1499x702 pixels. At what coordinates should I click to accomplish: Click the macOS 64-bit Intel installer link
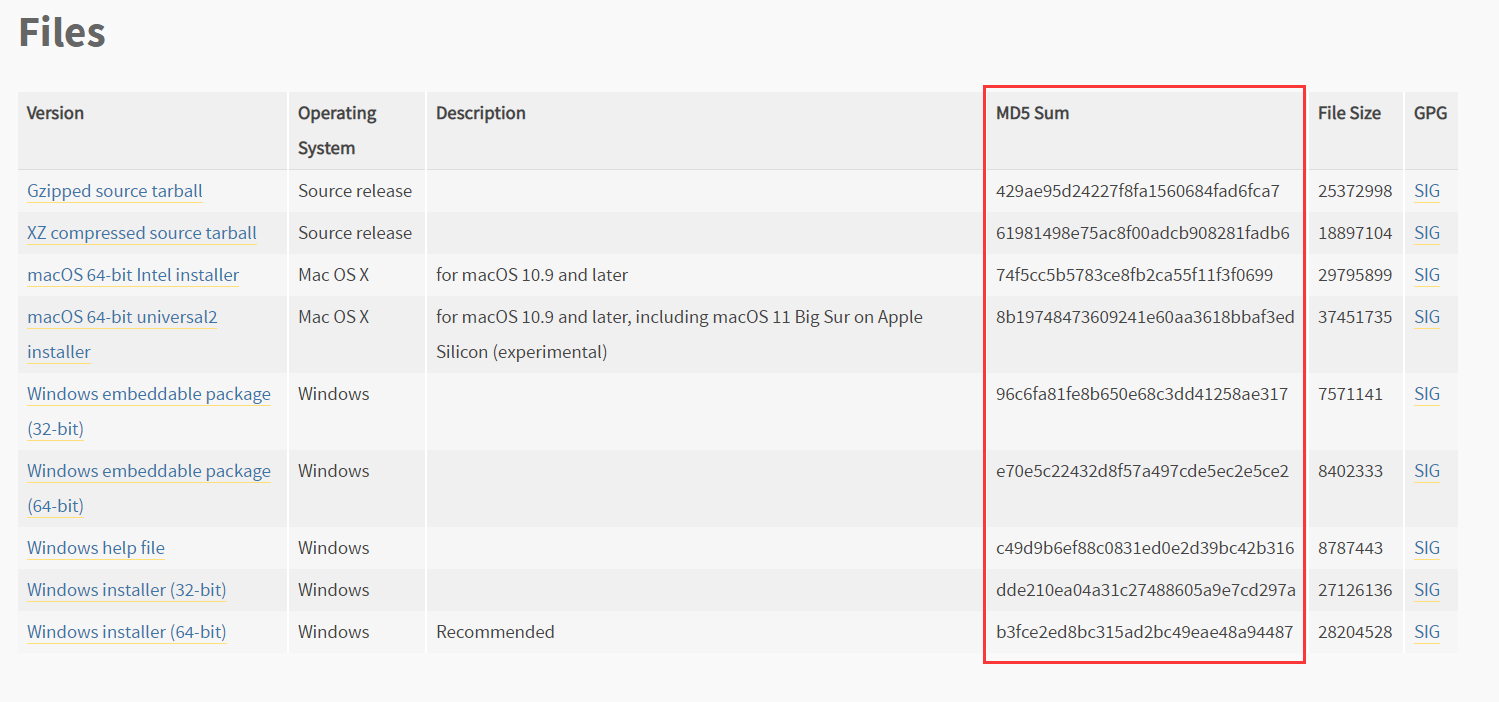(133, 275)
